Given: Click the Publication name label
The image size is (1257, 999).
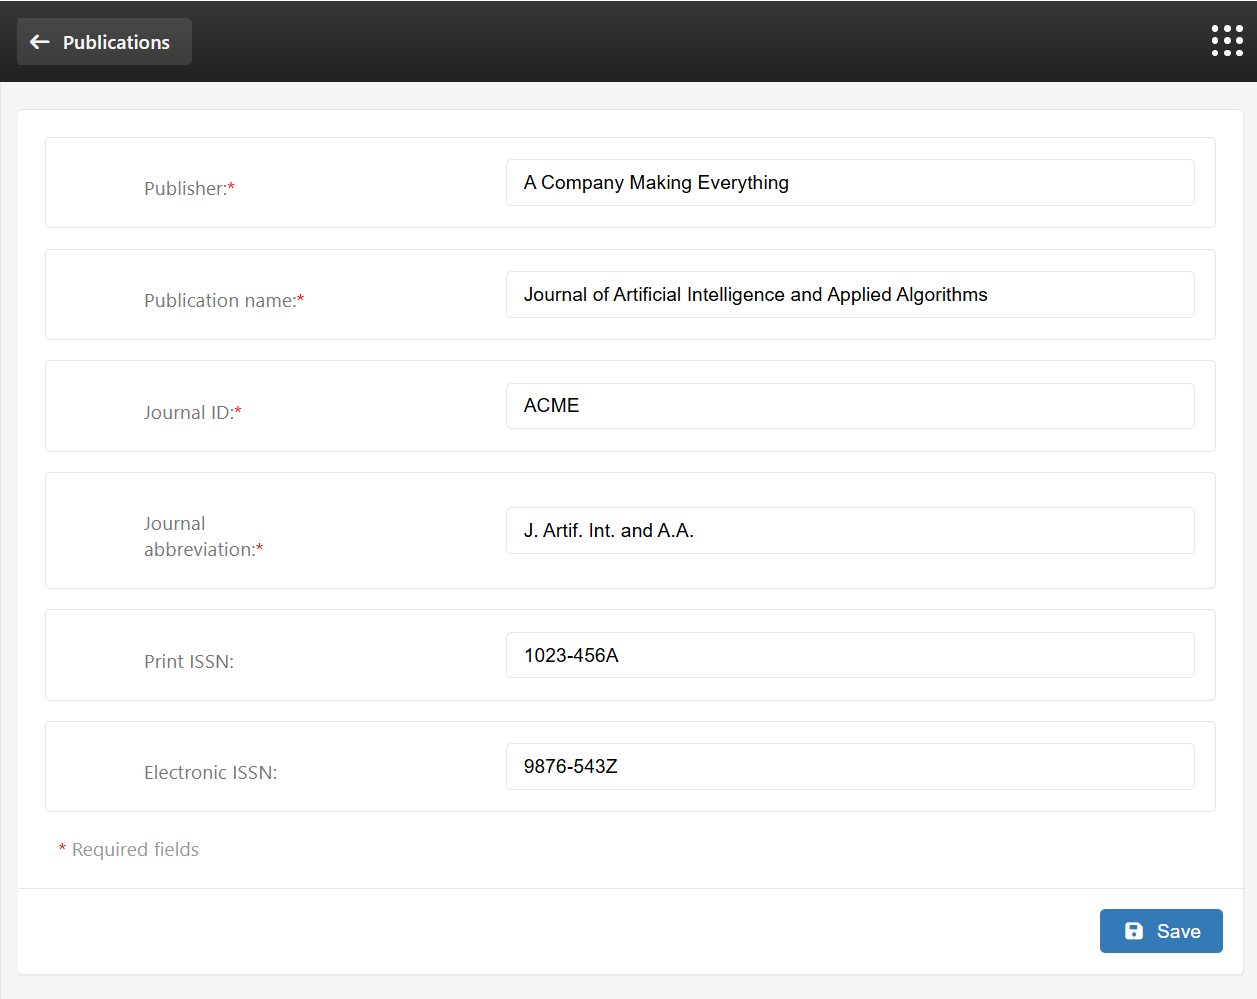Looking at the screenshot, I should pyautogui.click(x=218, y=300).
